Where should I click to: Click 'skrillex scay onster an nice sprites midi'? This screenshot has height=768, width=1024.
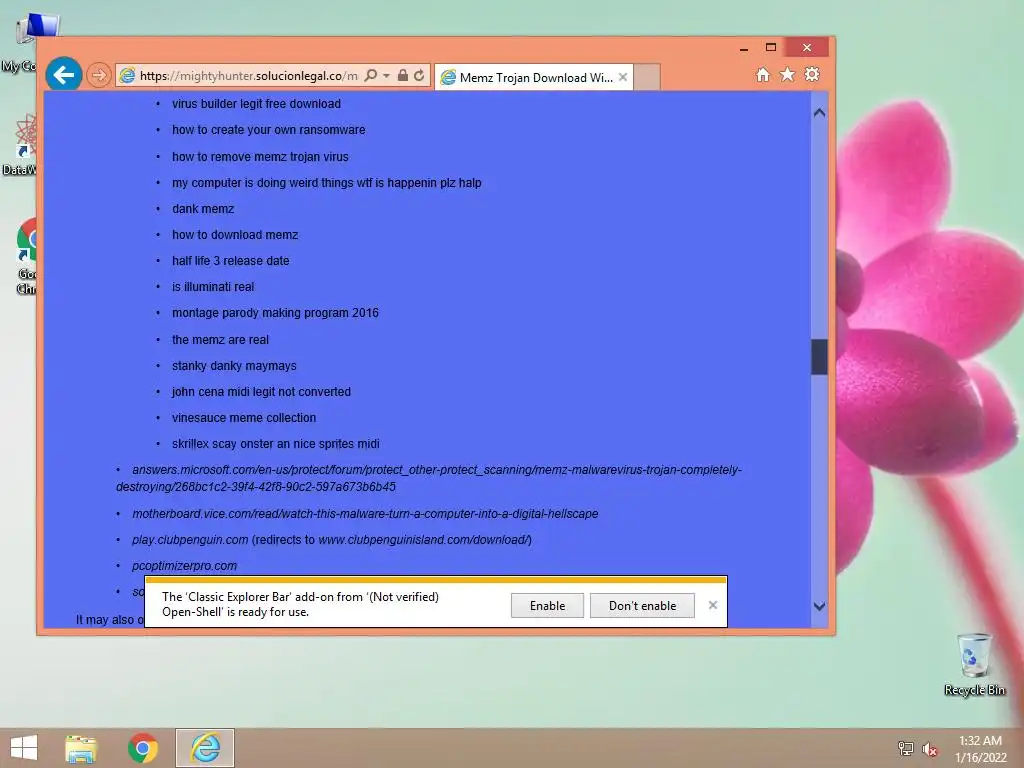(276, 444)
